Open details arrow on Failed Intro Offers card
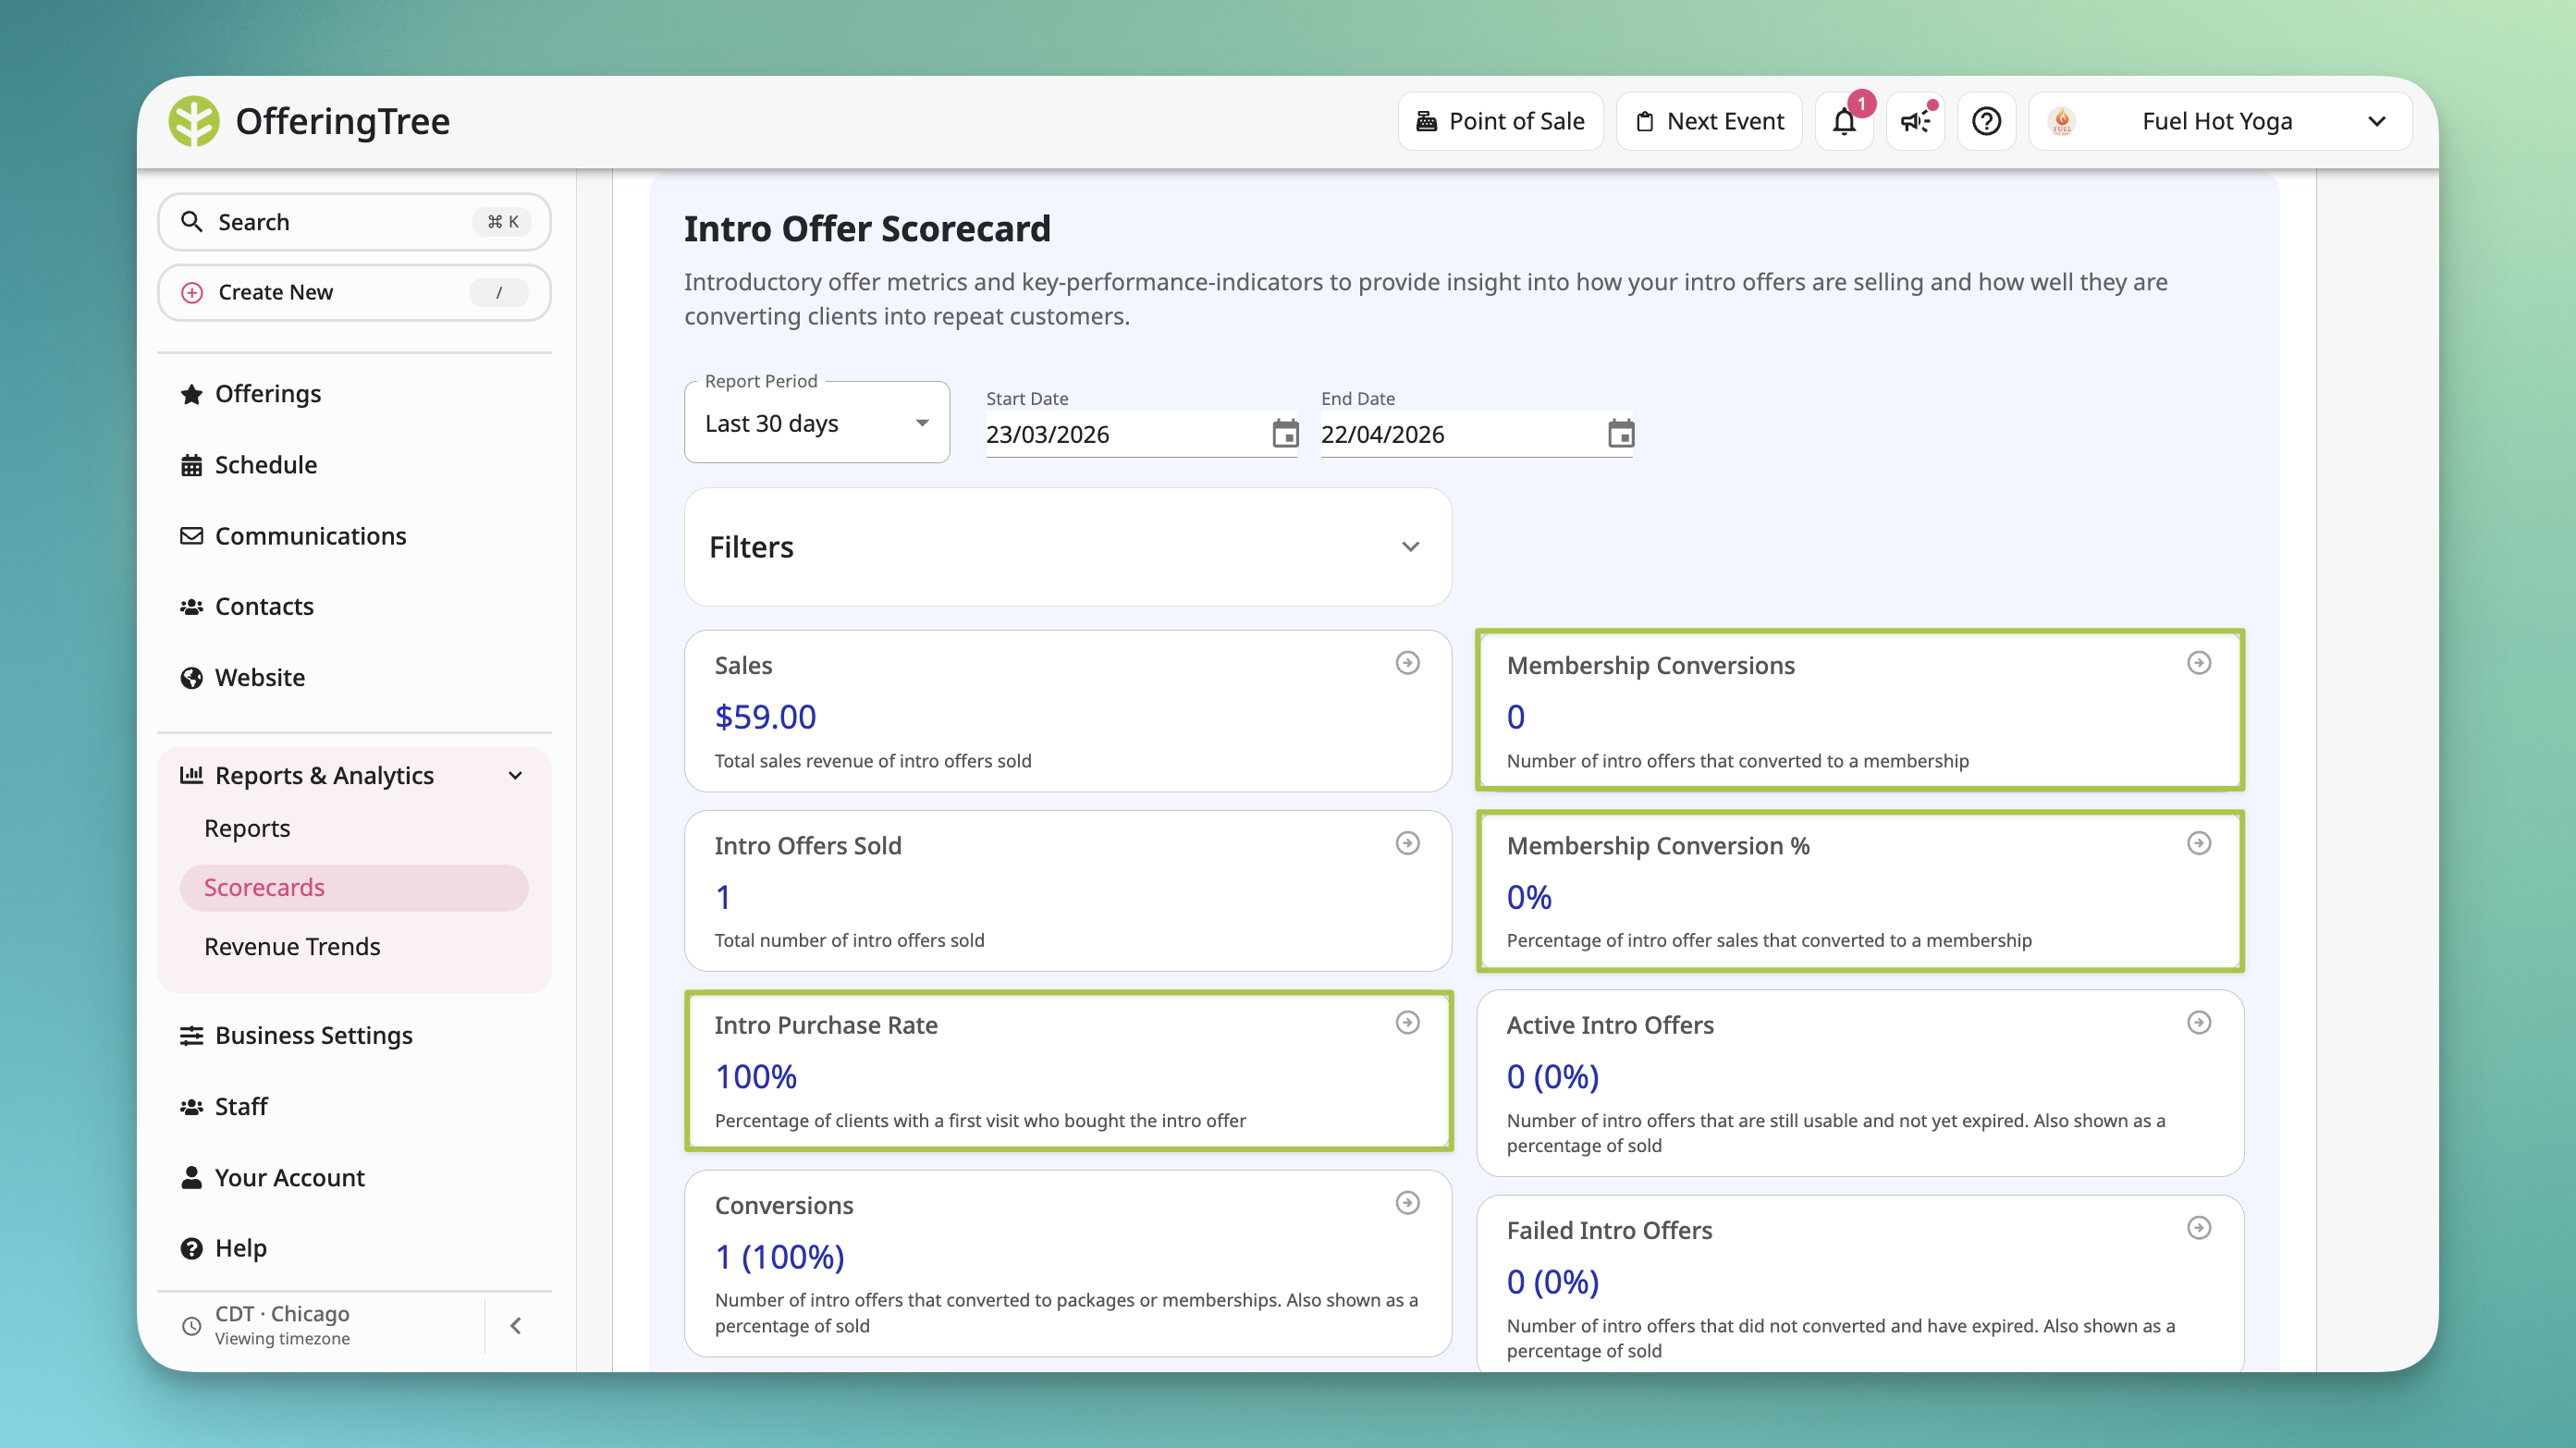This screenshot has height=1448, width=2576. (x=2199, y=1227)
